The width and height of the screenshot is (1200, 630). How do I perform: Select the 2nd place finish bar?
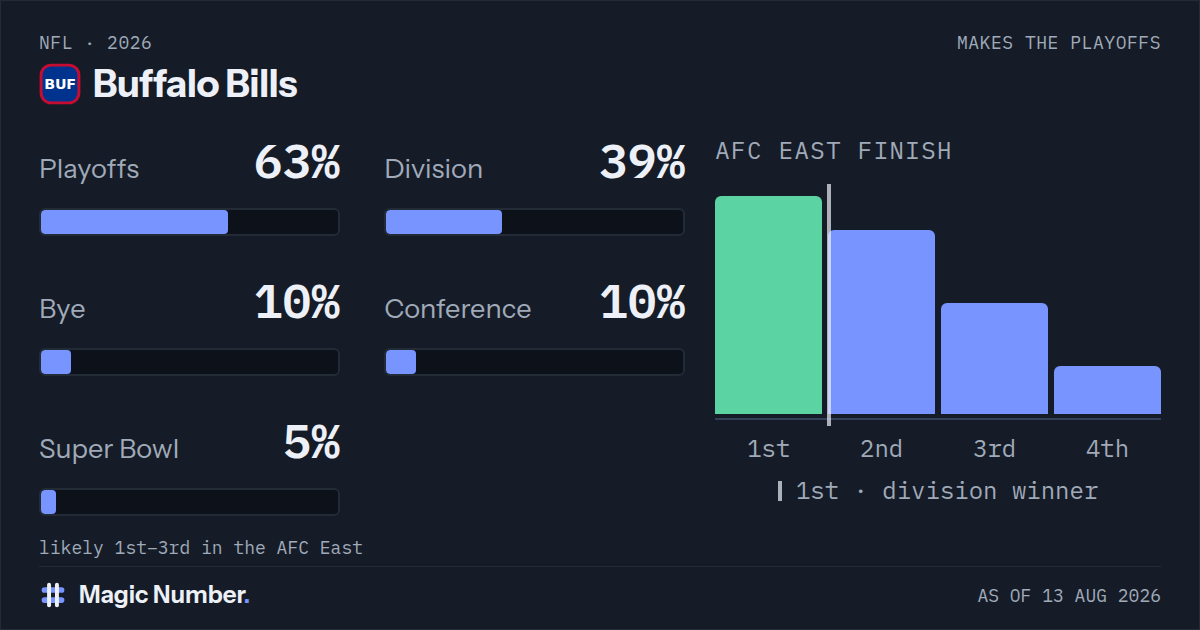click(881, 322)
